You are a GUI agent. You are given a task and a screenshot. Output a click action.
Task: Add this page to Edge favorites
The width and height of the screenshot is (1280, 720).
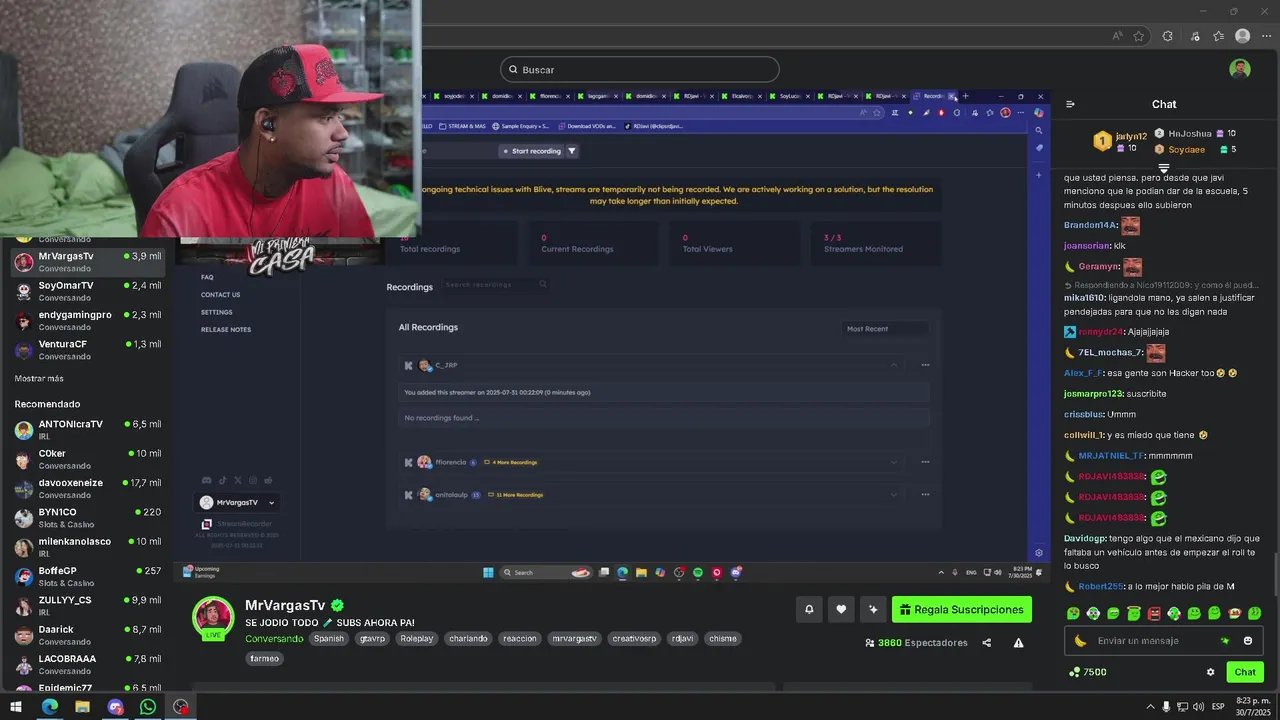(x=1139, y=36)
